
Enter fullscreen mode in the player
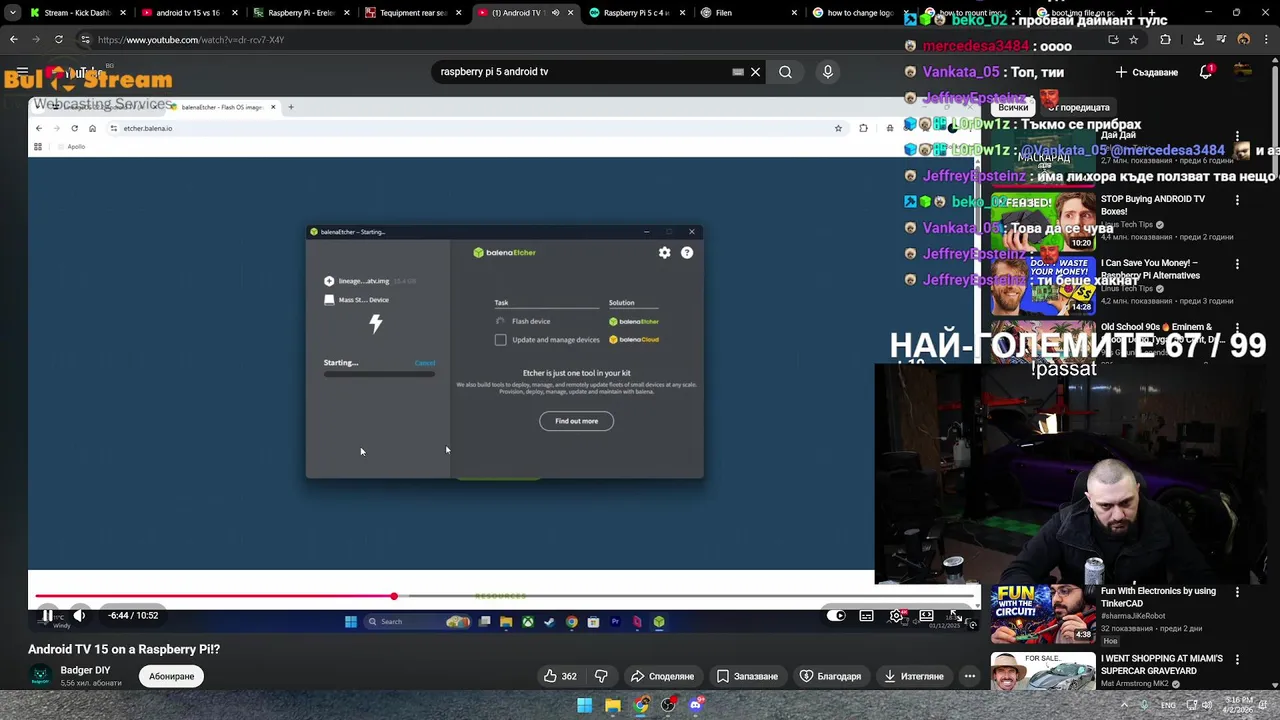click(x=956, y=615)
